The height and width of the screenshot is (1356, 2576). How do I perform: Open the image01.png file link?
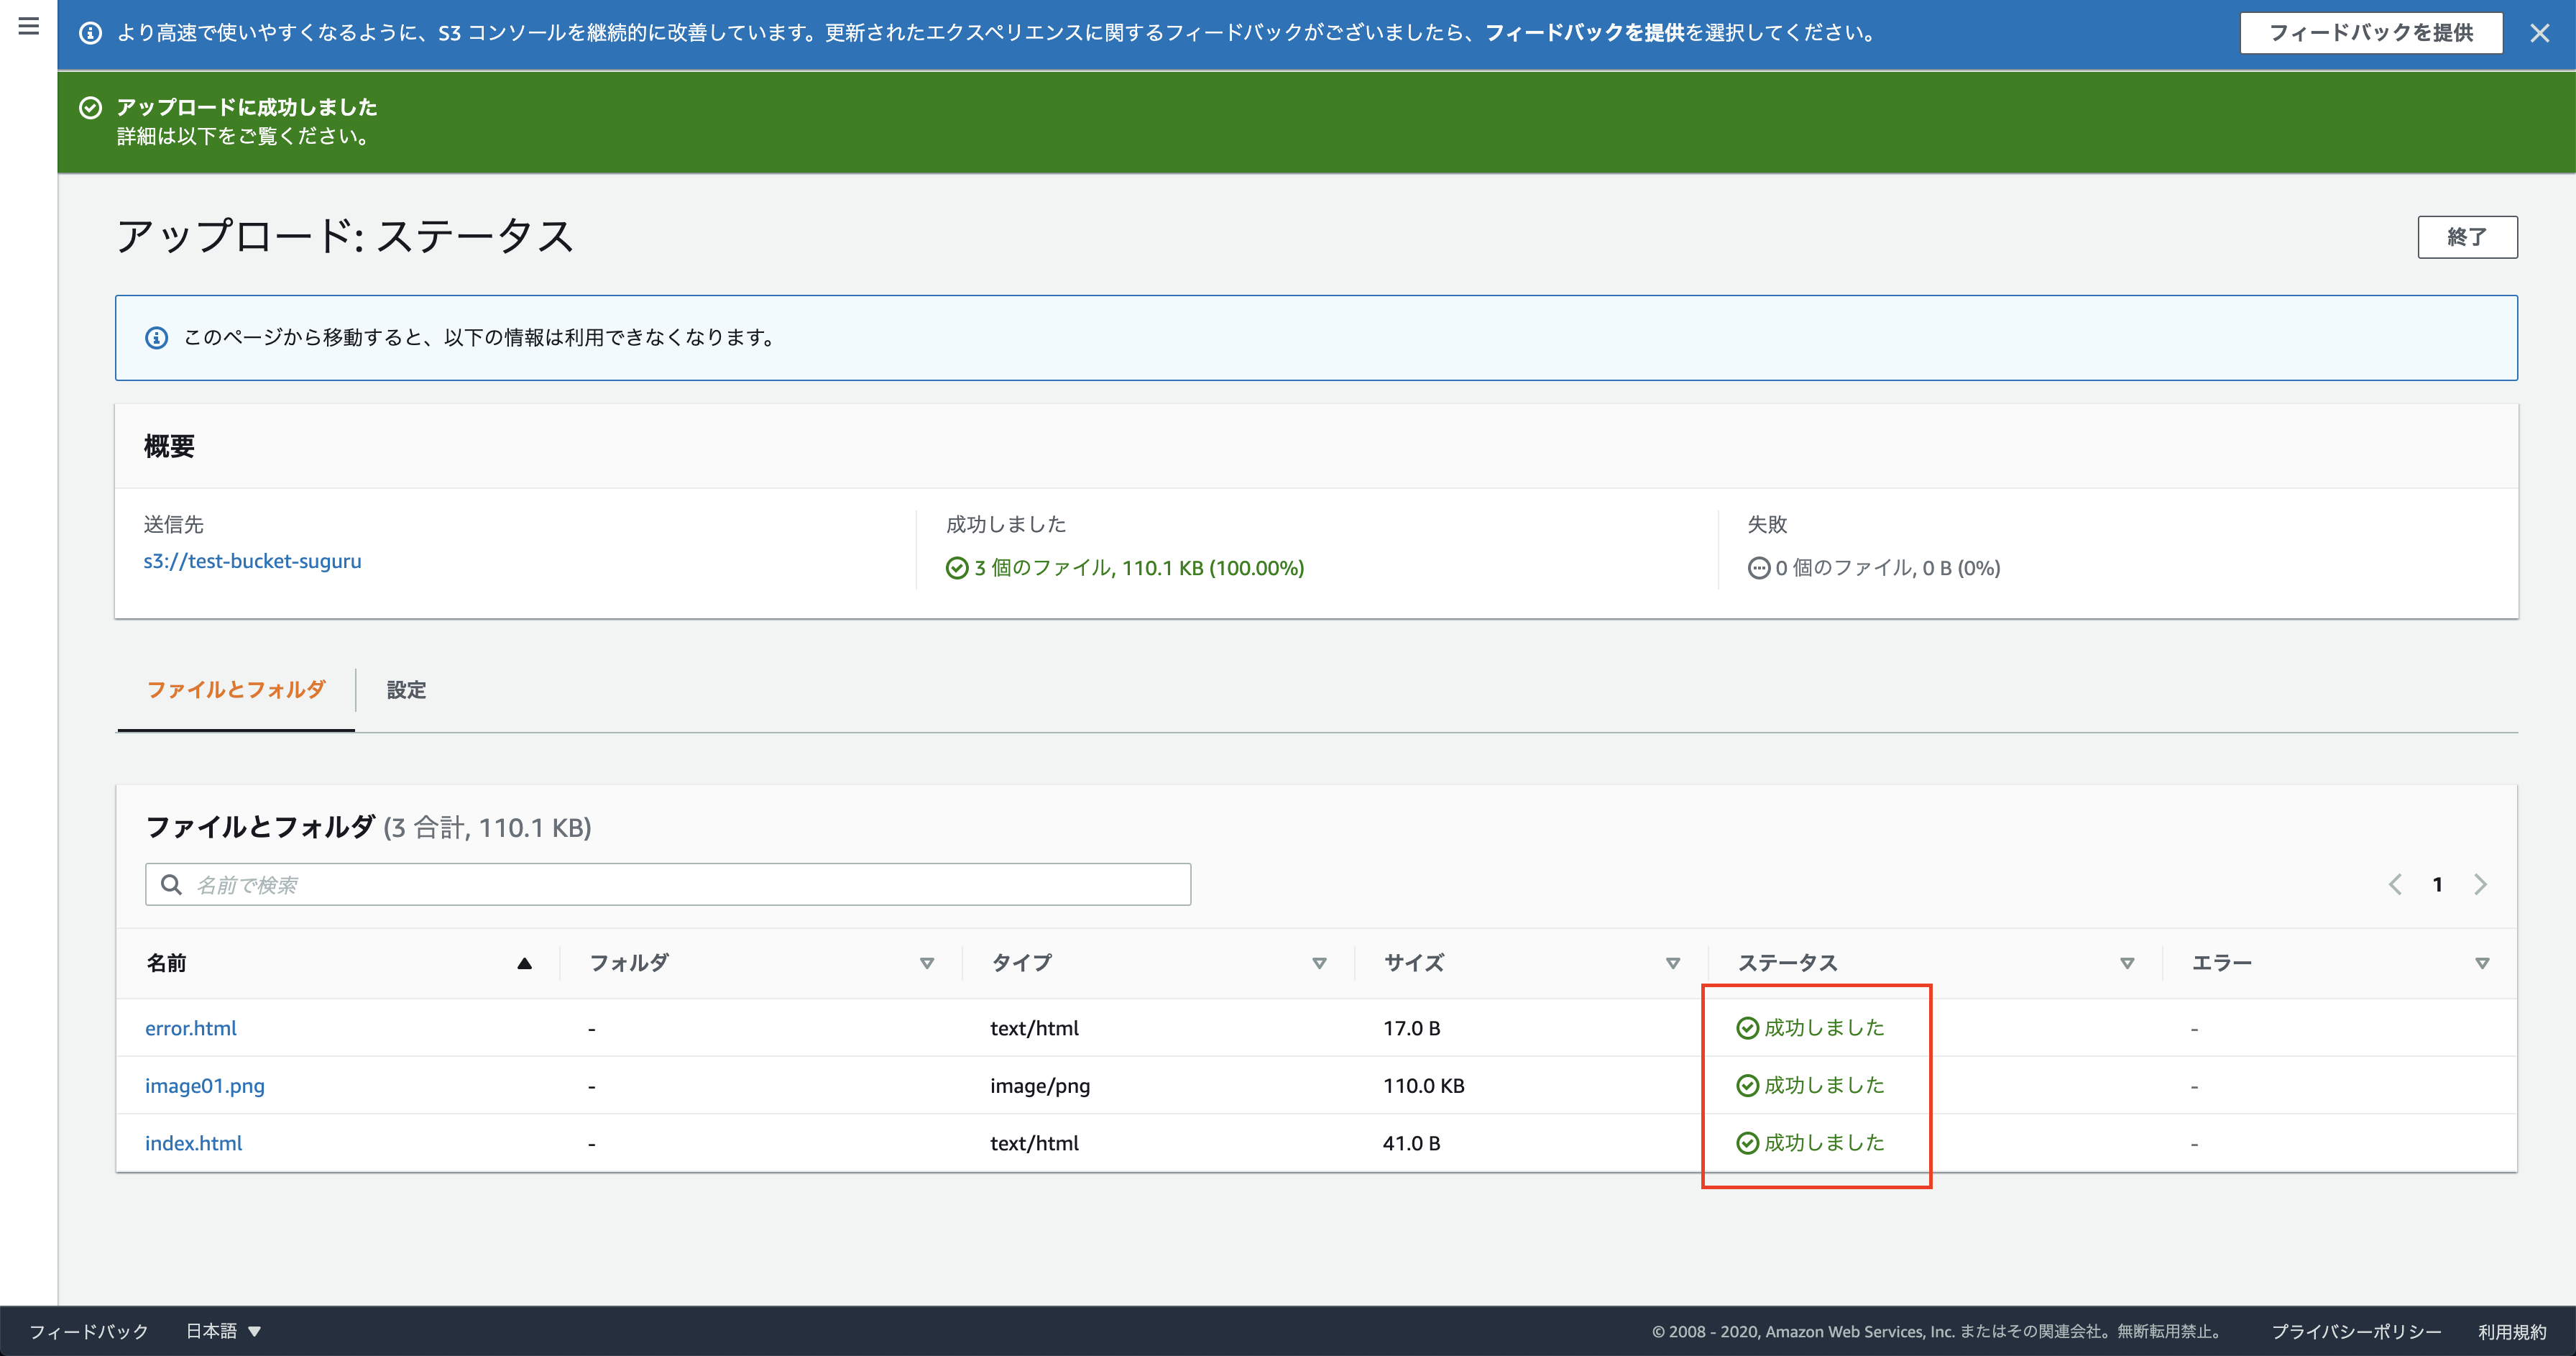pyautogui.click(x=205, y=1086)
